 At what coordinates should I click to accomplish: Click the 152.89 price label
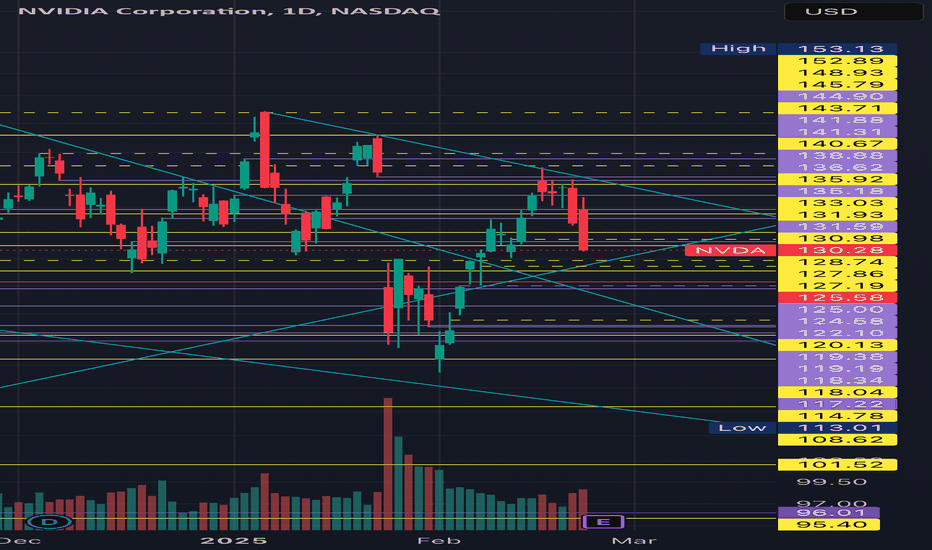pyautogui.click(x=837, y=61)
